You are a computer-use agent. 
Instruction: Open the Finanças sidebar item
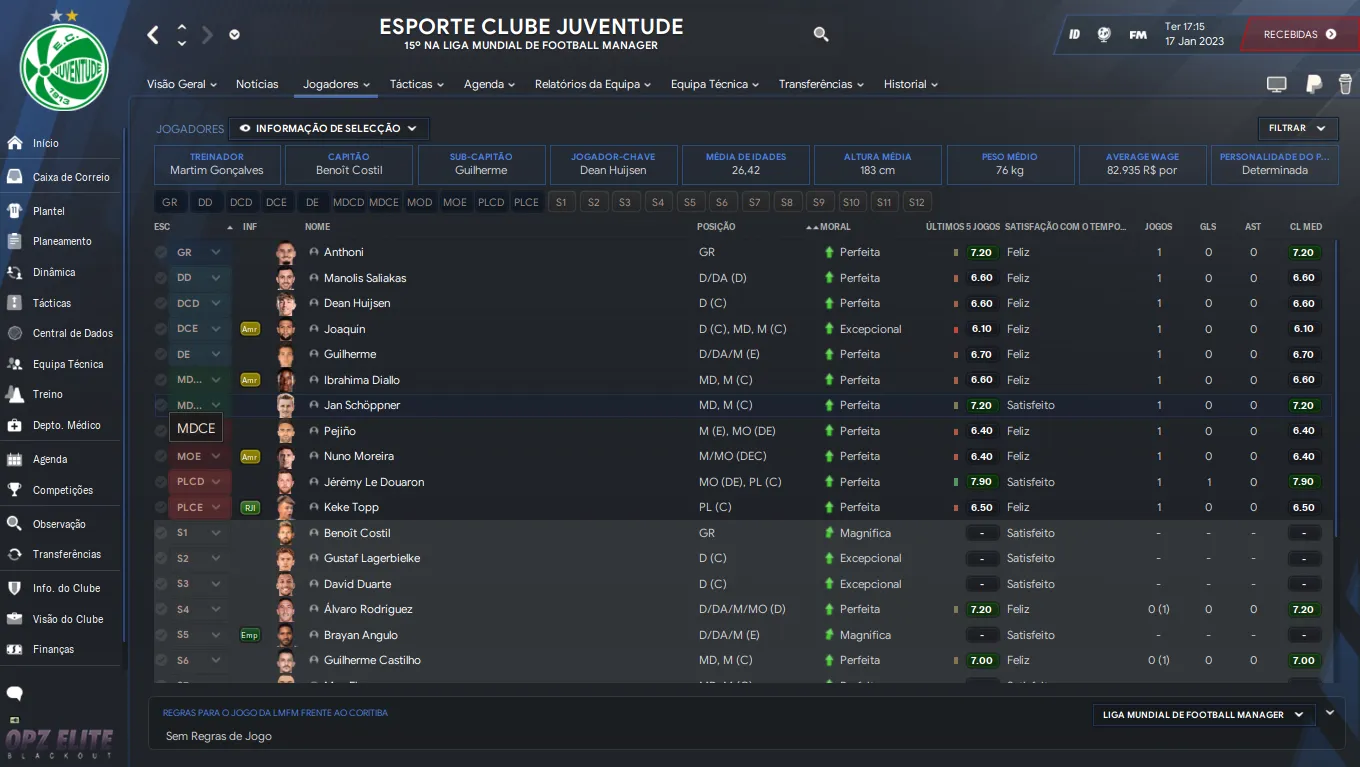pyautogui.click(x=53, y=649)
